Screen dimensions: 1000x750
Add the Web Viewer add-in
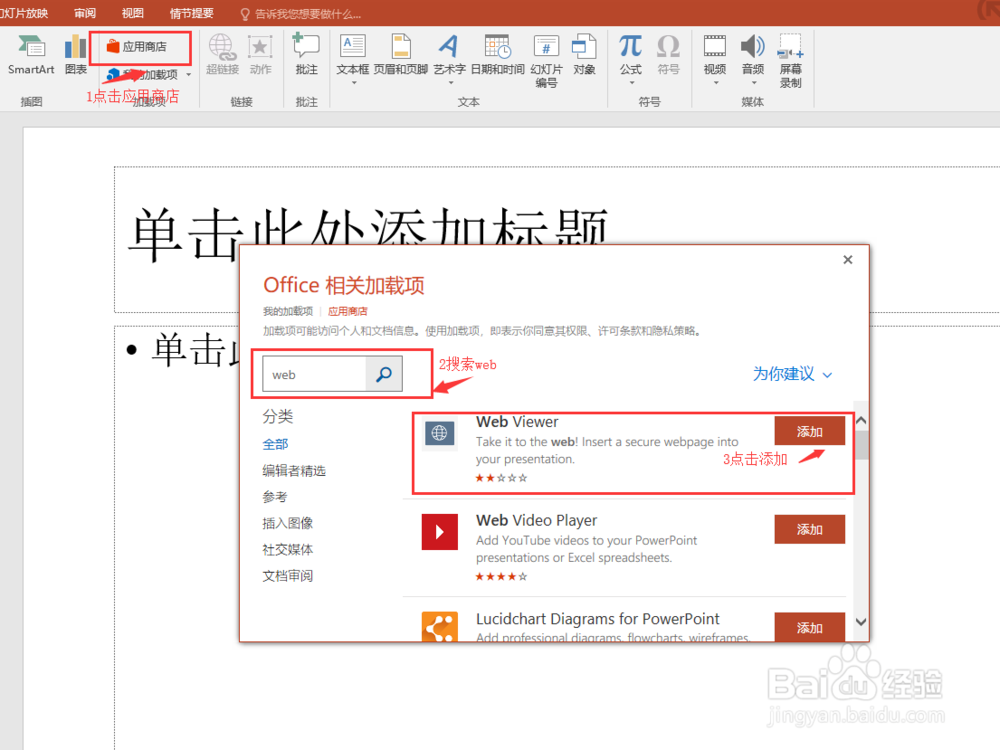(x=809, y=431)
